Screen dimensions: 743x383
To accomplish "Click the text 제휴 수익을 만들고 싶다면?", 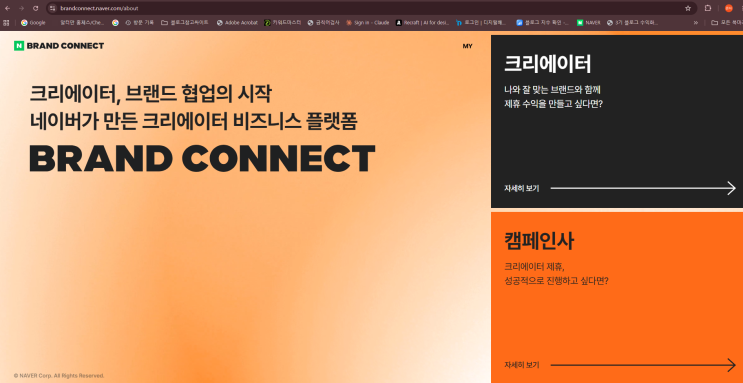I will coord(553,104).
